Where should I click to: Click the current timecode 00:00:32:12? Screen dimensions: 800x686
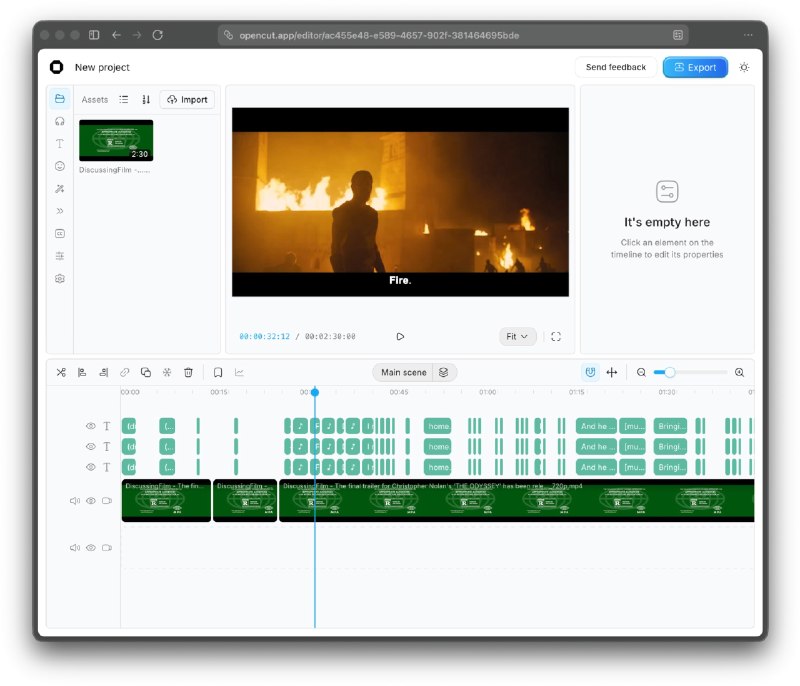[264, 336]
